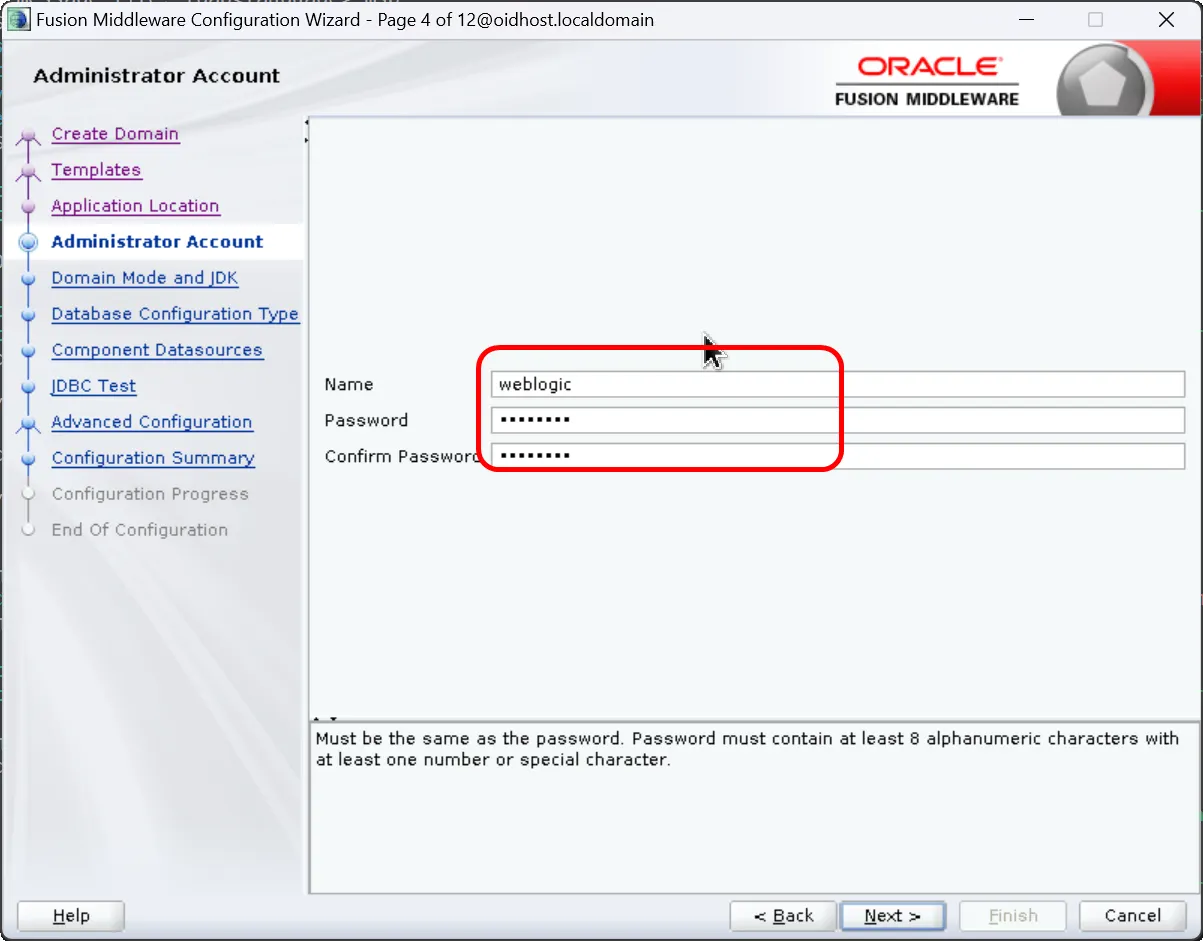Click the Name label
1203x941 pixels.
point(349,384)
